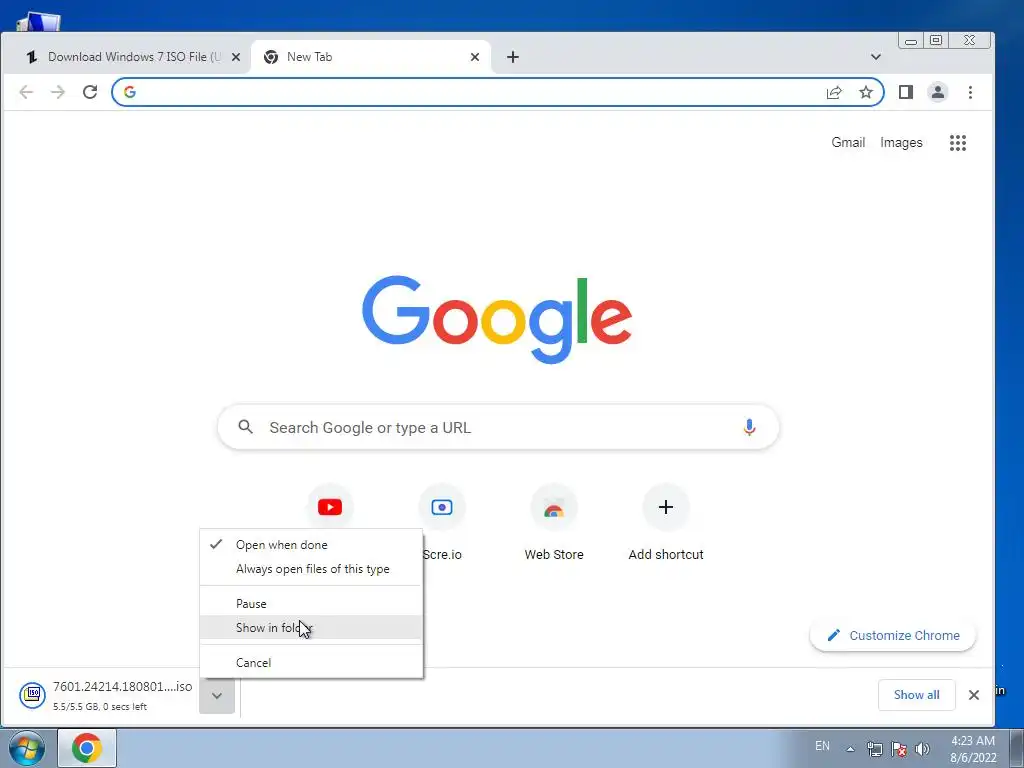The width and height of the screenshot is (1024, 768).
Task: Choose Show in folder
Action: pyautogui.click(x=312, y=628)
